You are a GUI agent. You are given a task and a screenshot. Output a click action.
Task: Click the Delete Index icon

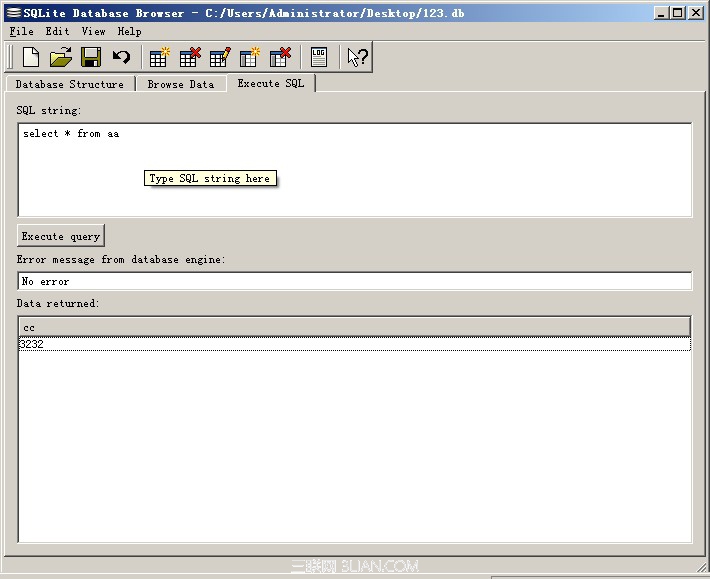[x=280, y=57]
